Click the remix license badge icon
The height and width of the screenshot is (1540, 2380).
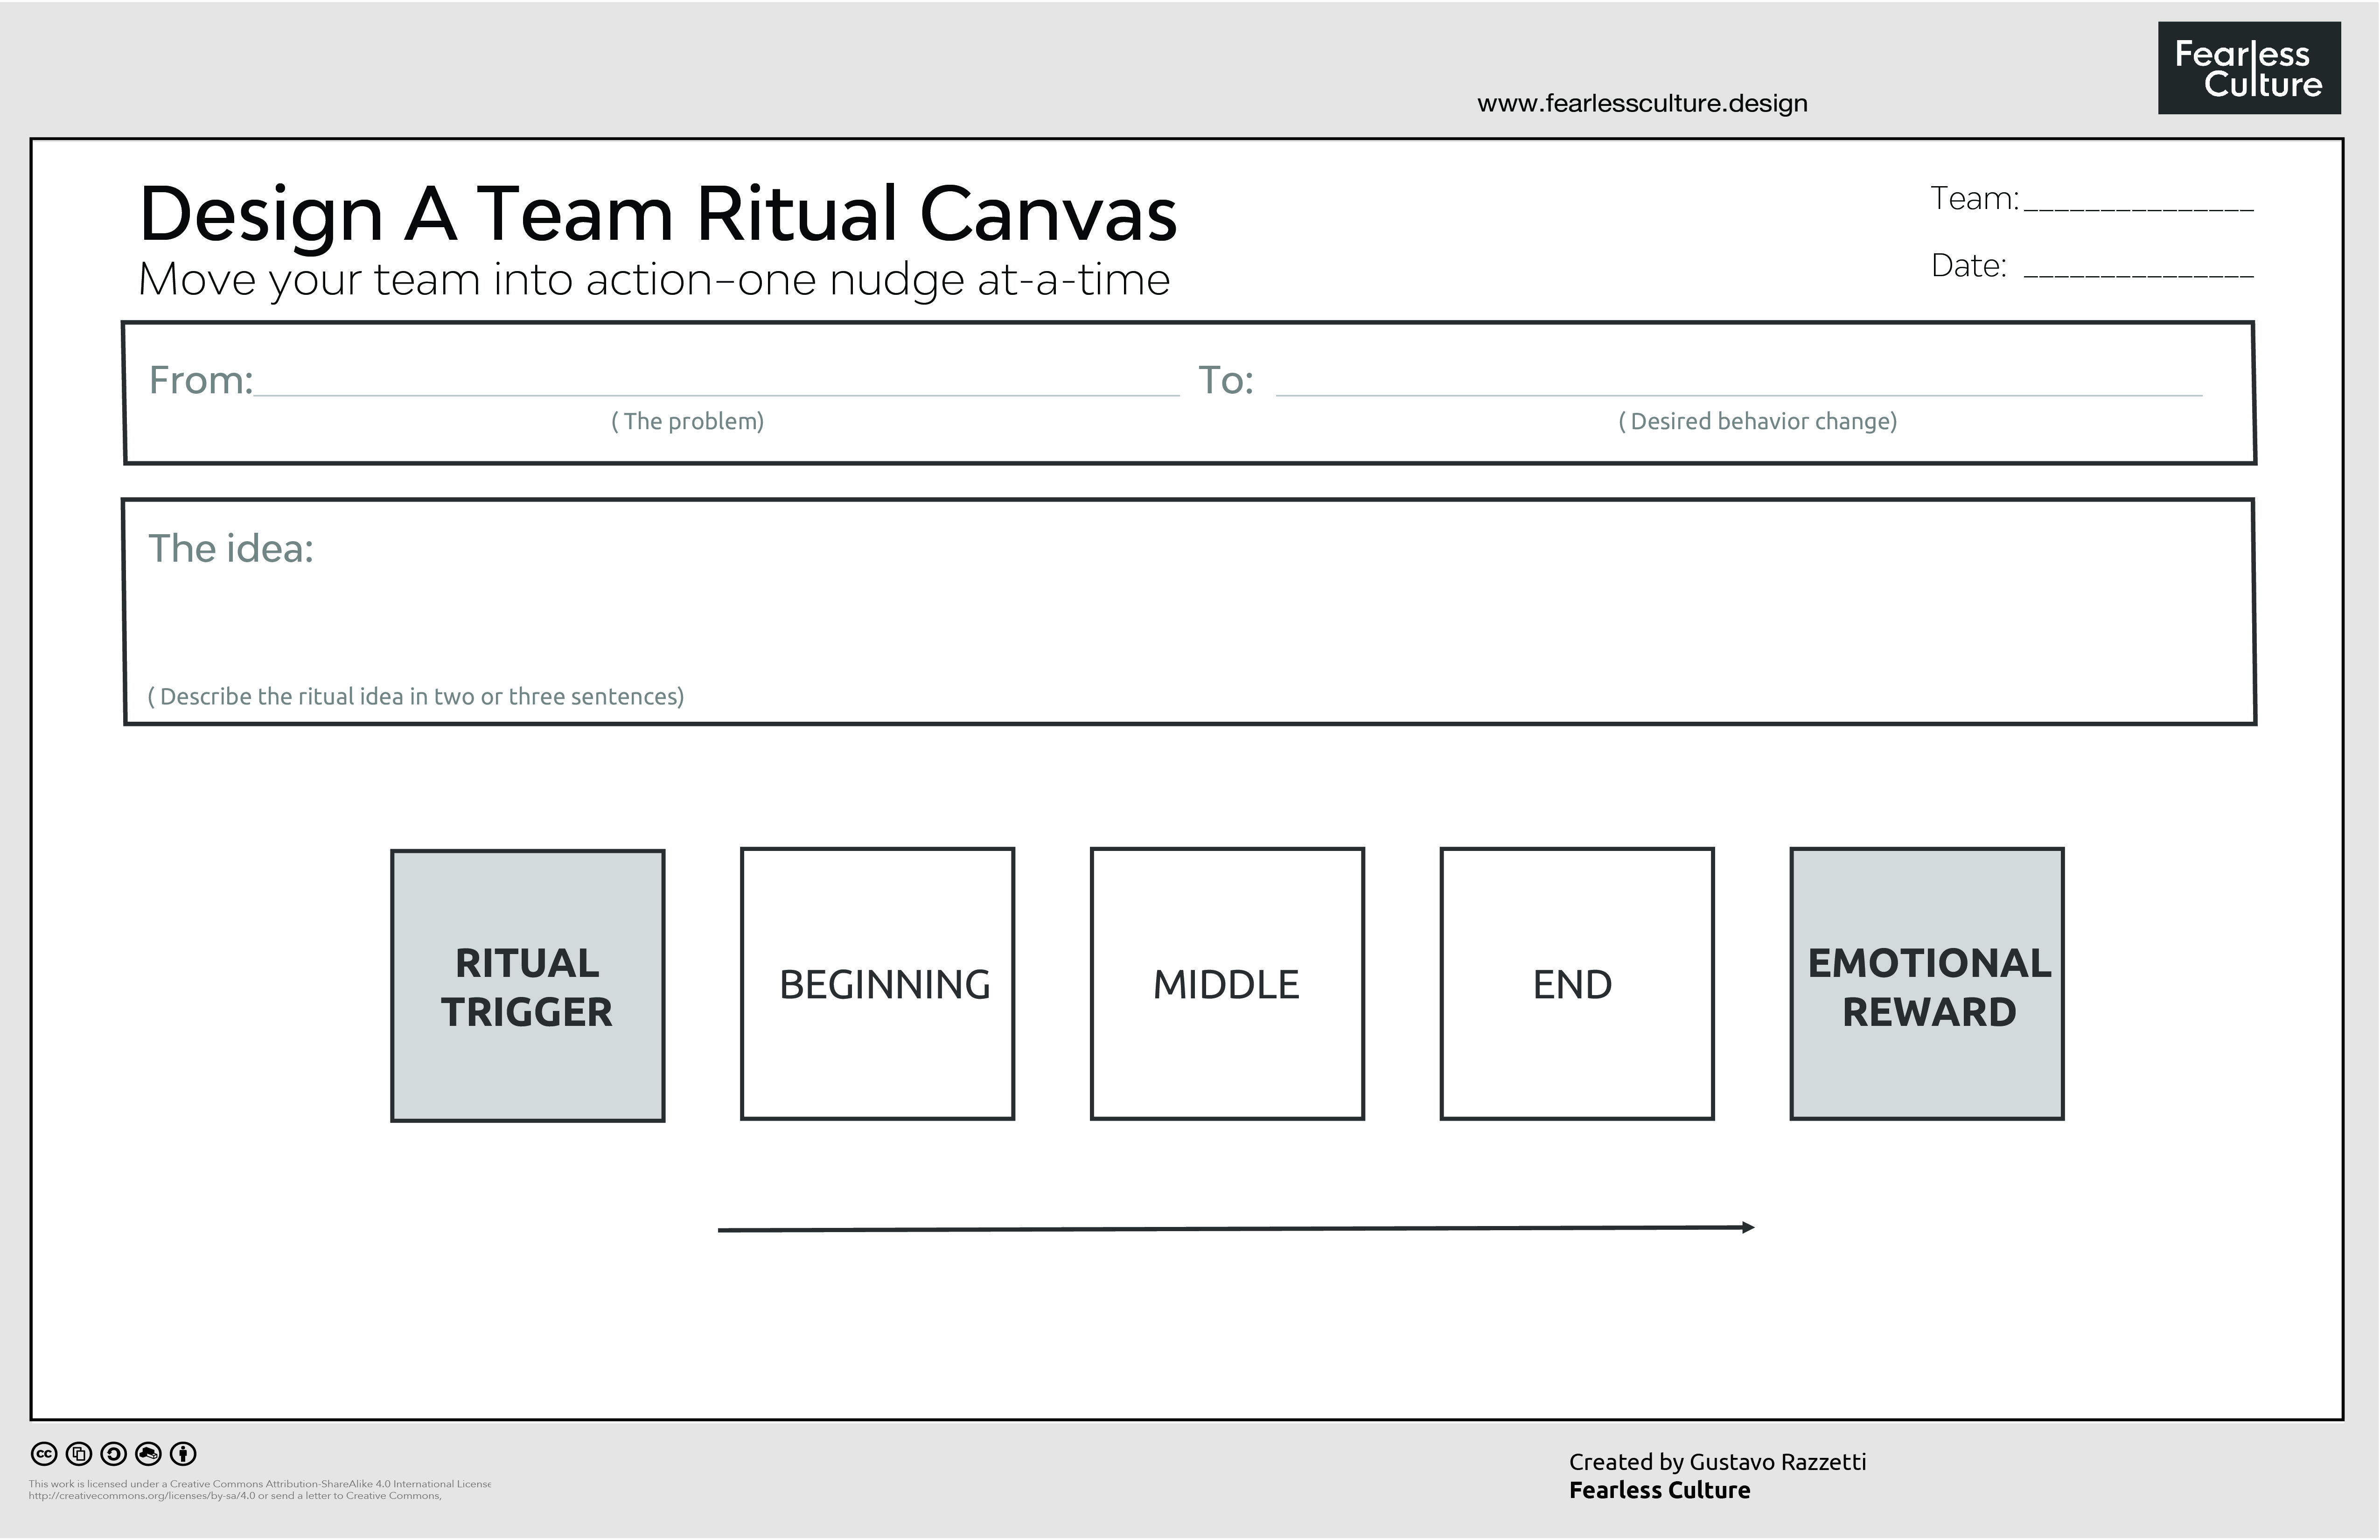click(x=148, y=1454)
